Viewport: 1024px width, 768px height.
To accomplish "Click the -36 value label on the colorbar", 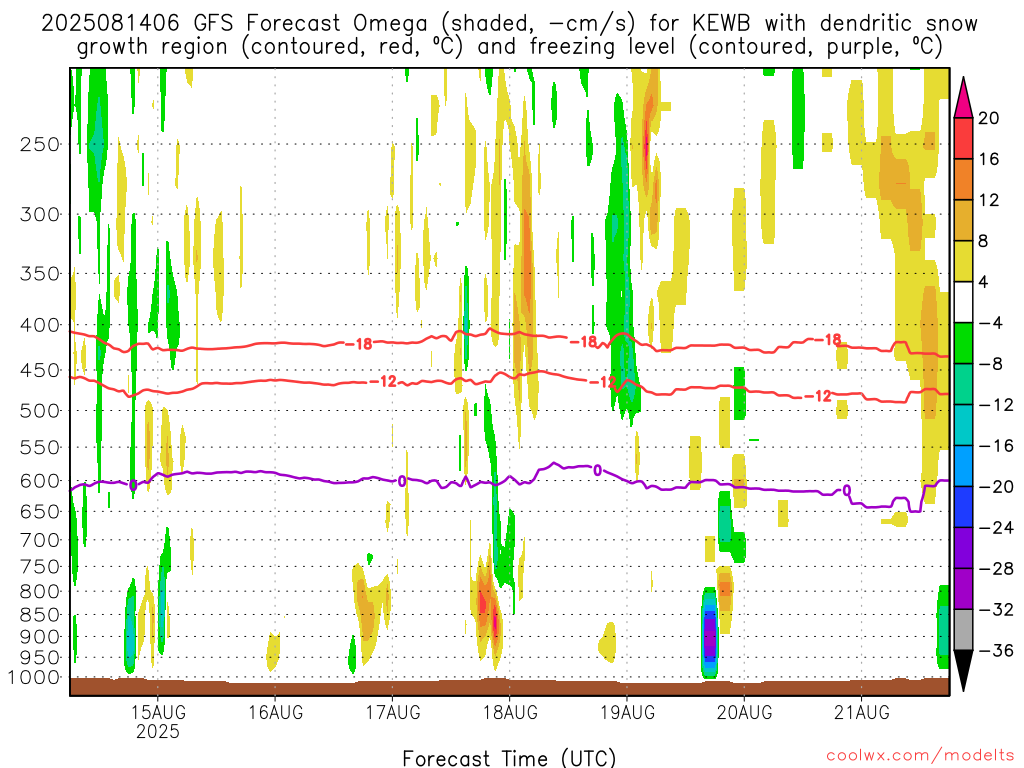I will coord(996,650).
